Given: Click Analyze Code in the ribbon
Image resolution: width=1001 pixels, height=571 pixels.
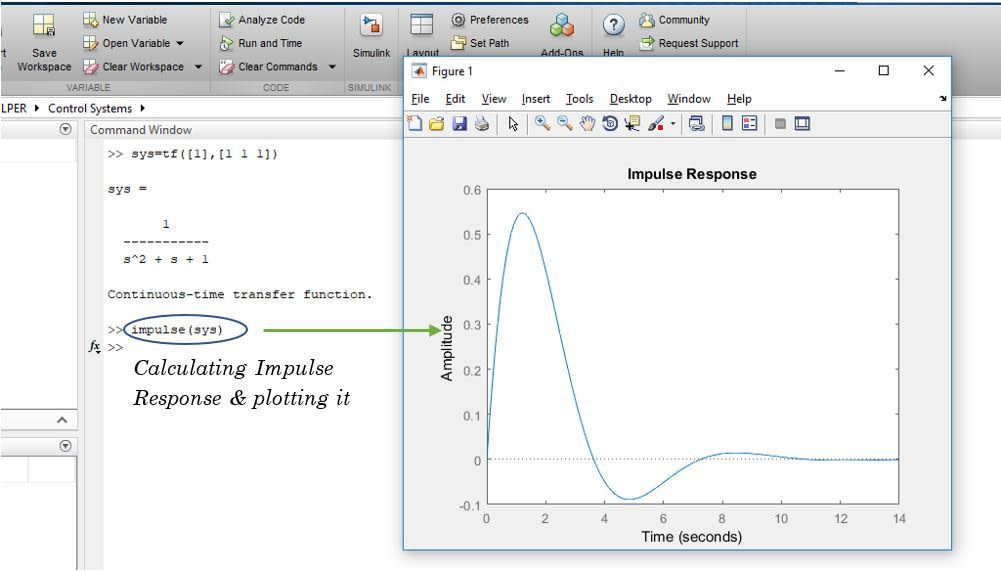Looking at the screenshot, I should [x=262, y=20].
